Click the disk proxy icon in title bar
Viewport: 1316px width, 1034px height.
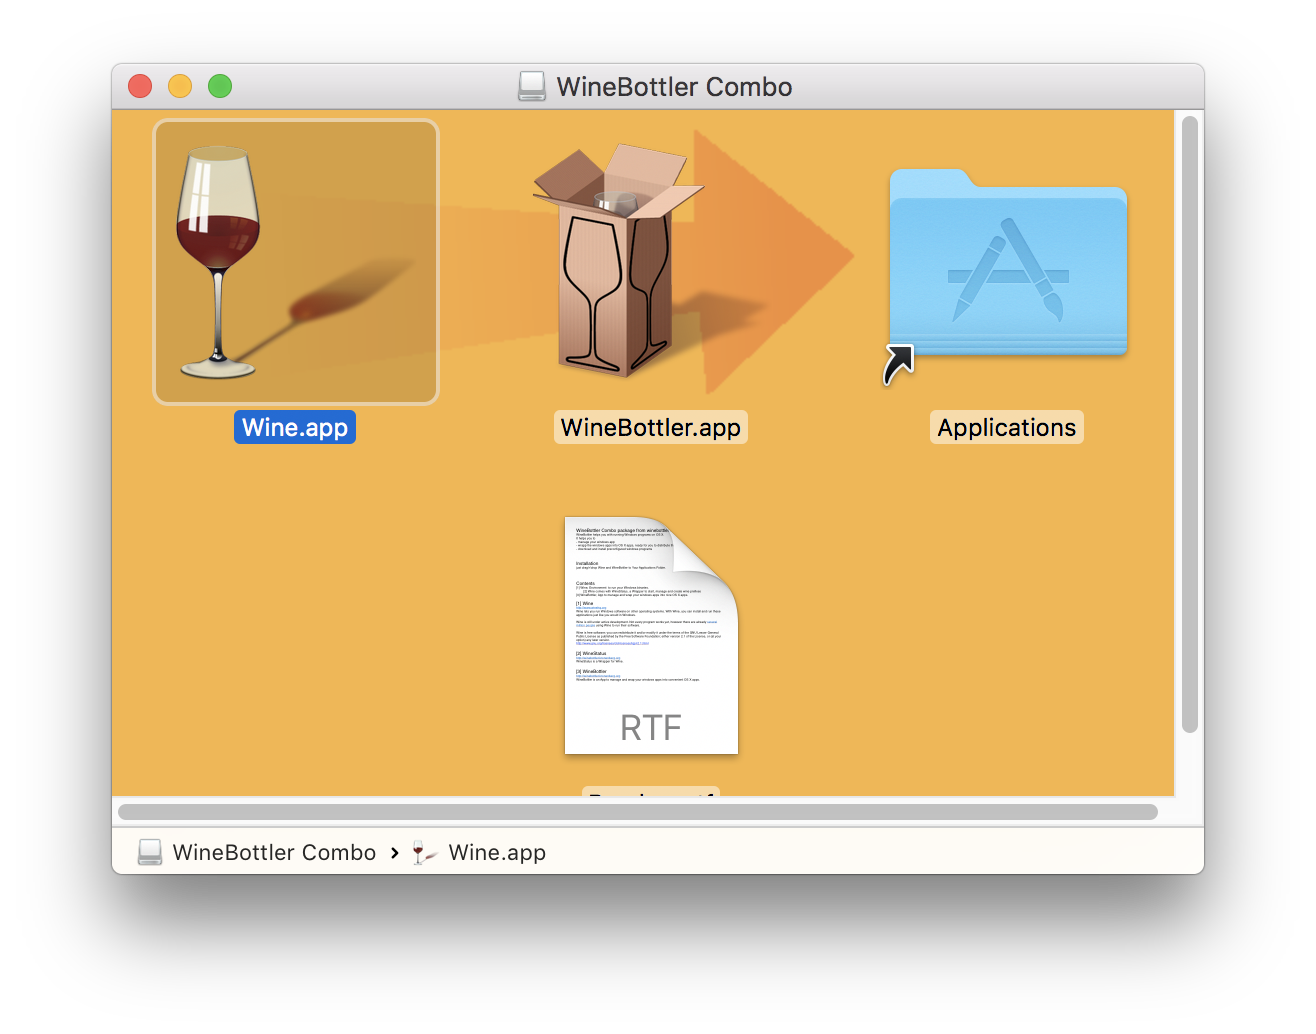tap(532, 87)
